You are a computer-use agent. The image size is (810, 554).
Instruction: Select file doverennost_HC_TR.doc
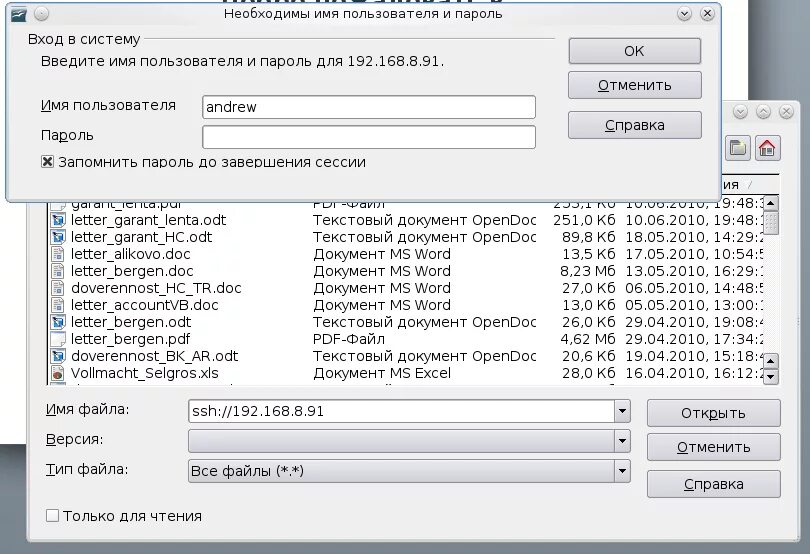(156, 288)
